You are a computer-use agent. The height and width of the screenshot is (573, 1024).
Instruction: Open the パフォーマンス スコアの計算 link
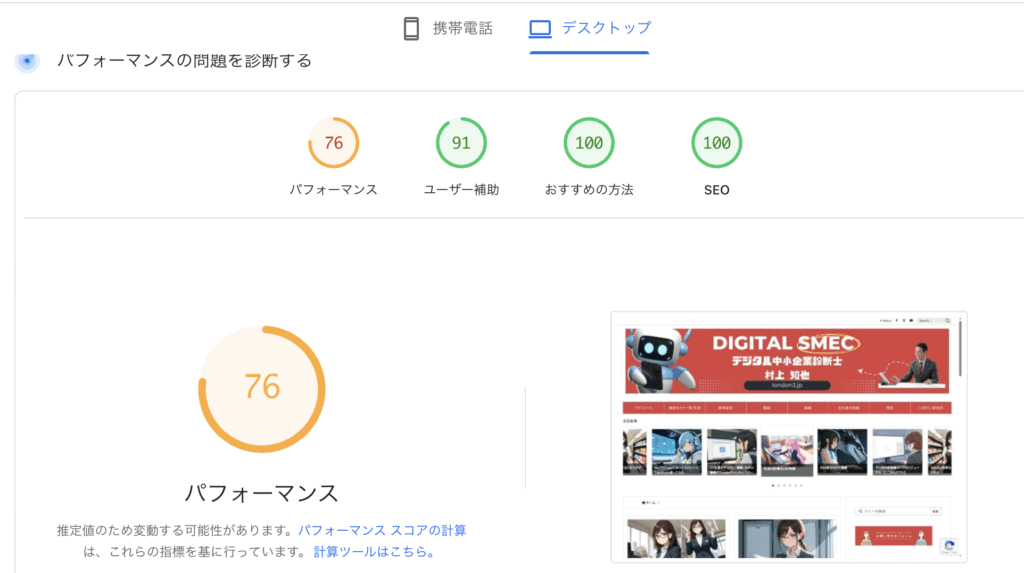[x=382, y=530]
